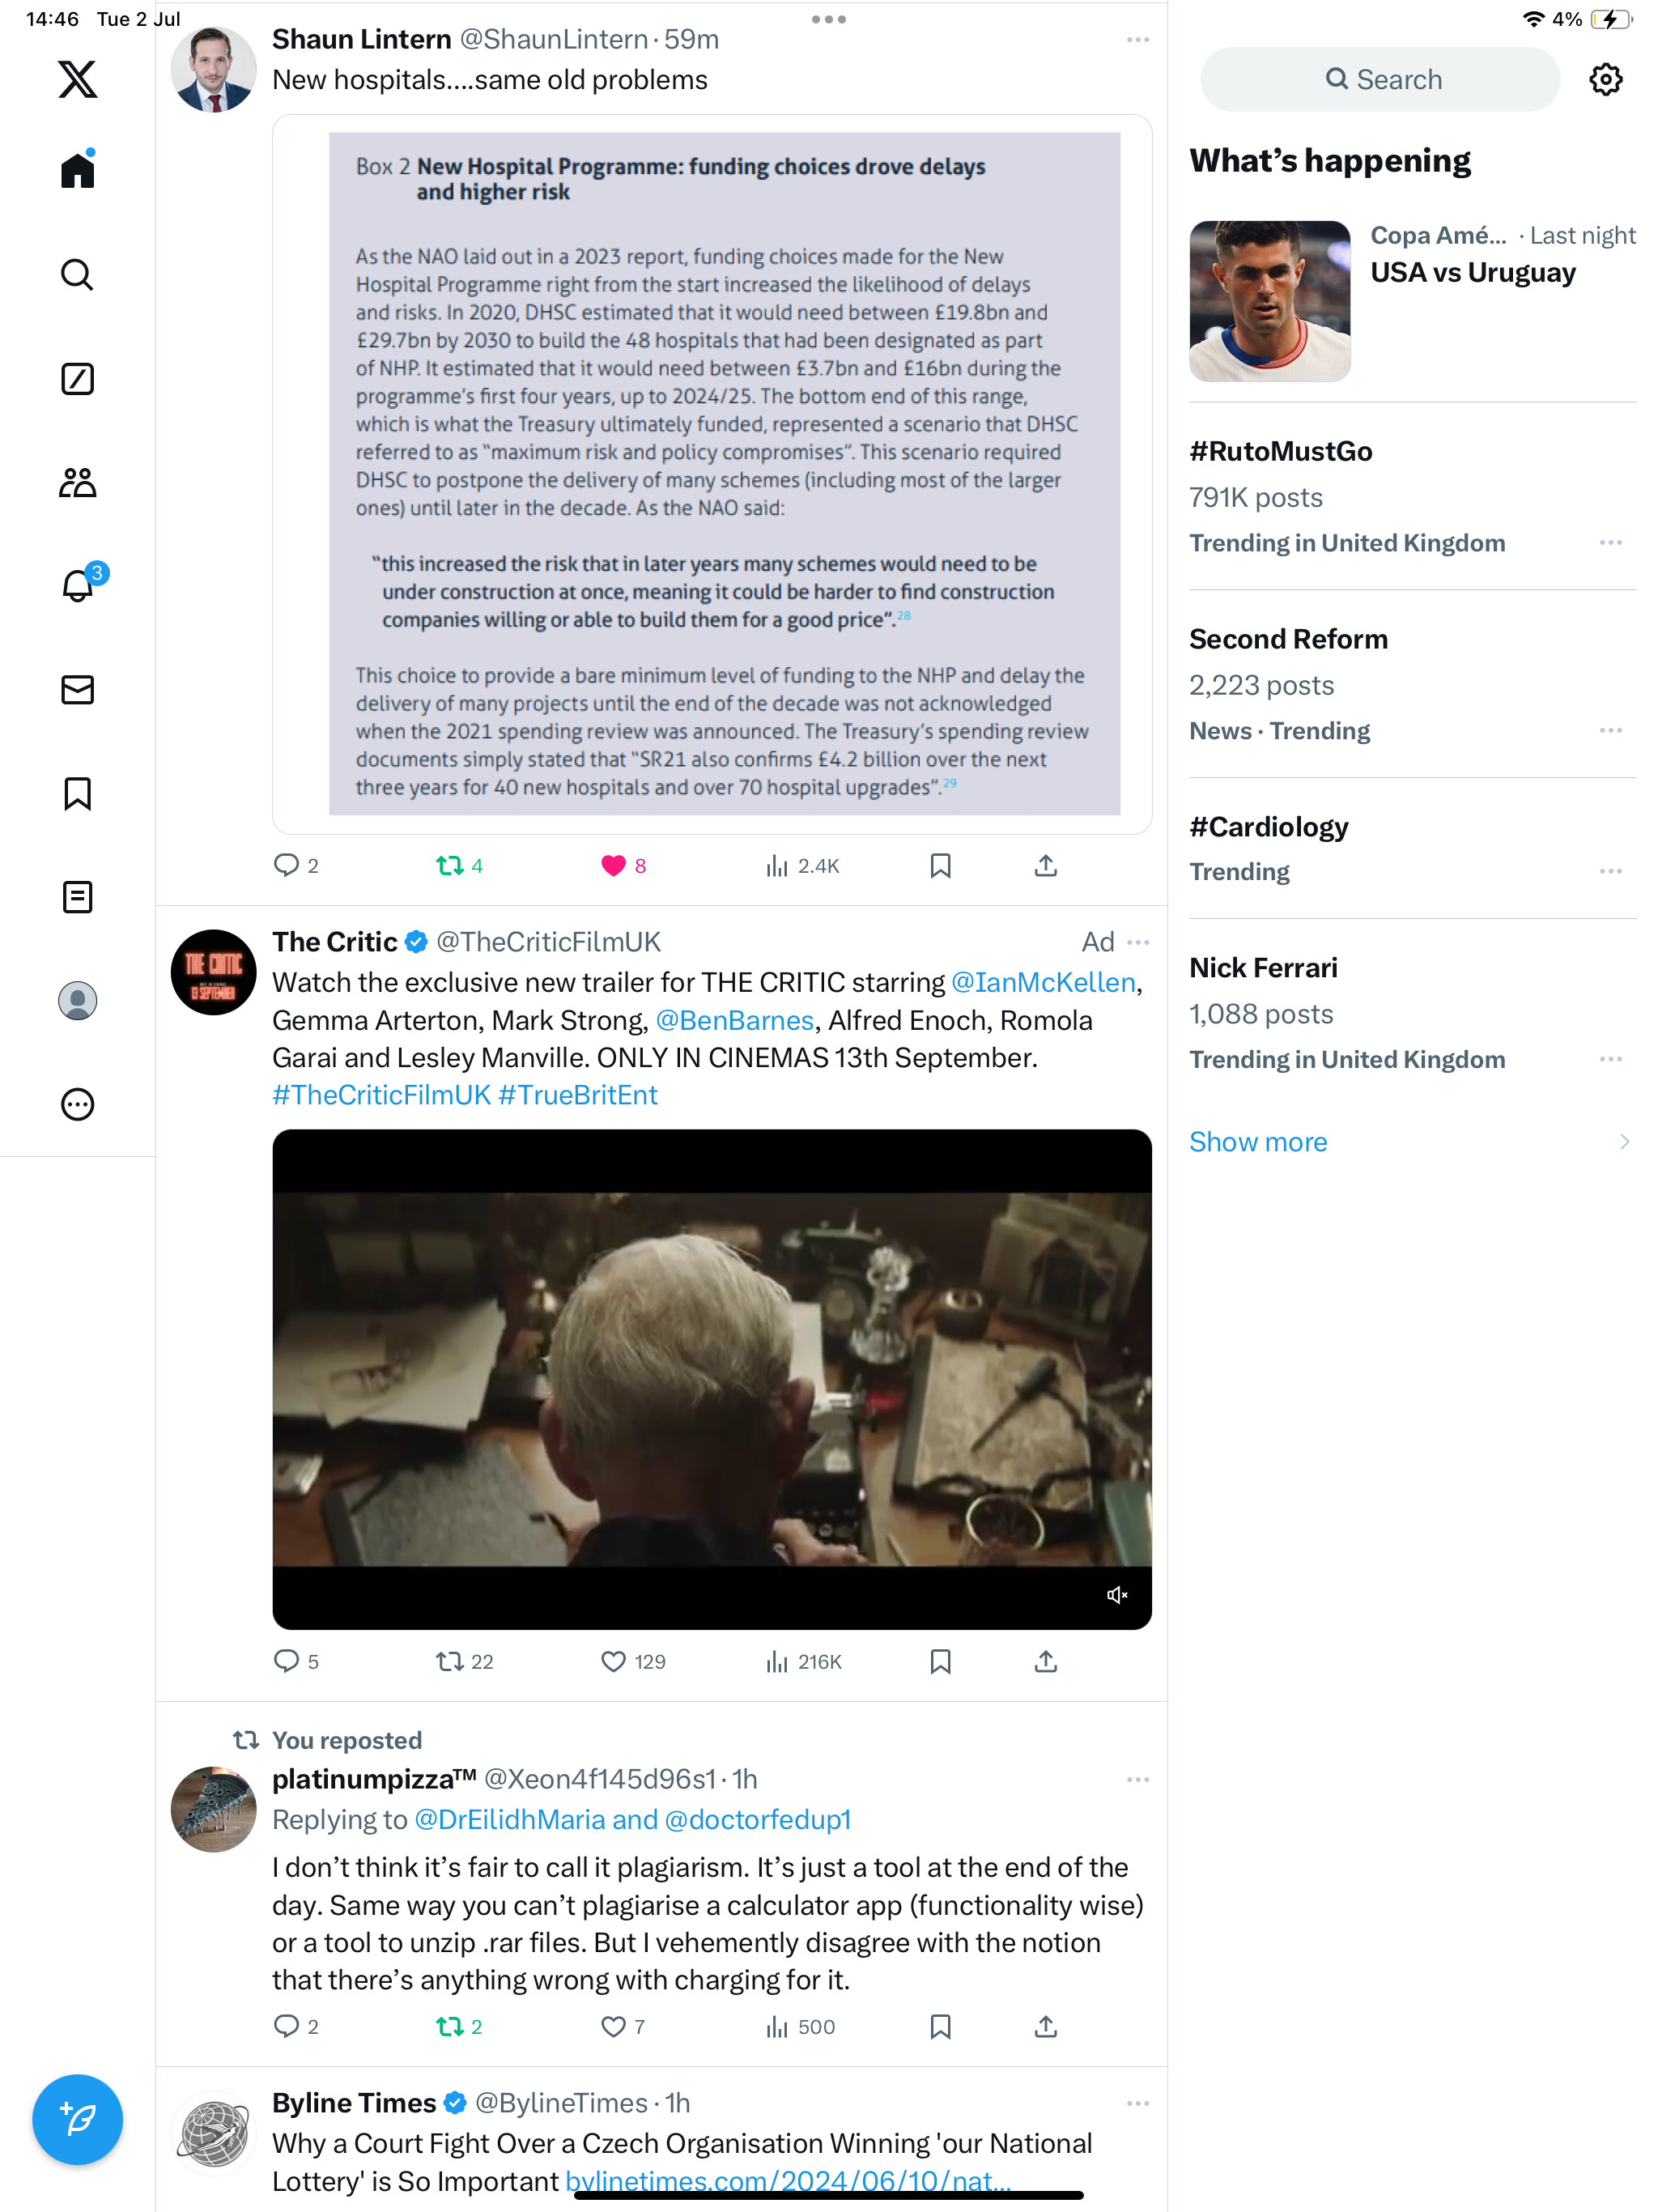Undo repost on platinumpizza's reply
Image resolution: width=1658 pixels, height=2212 pixels.
449,2027
